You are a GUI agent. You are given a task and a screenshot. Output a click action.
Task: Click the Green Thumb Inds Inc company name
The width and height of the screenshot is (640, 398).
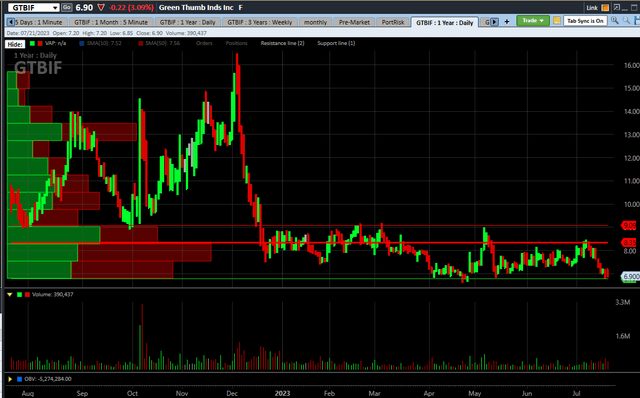coord(196,7)
